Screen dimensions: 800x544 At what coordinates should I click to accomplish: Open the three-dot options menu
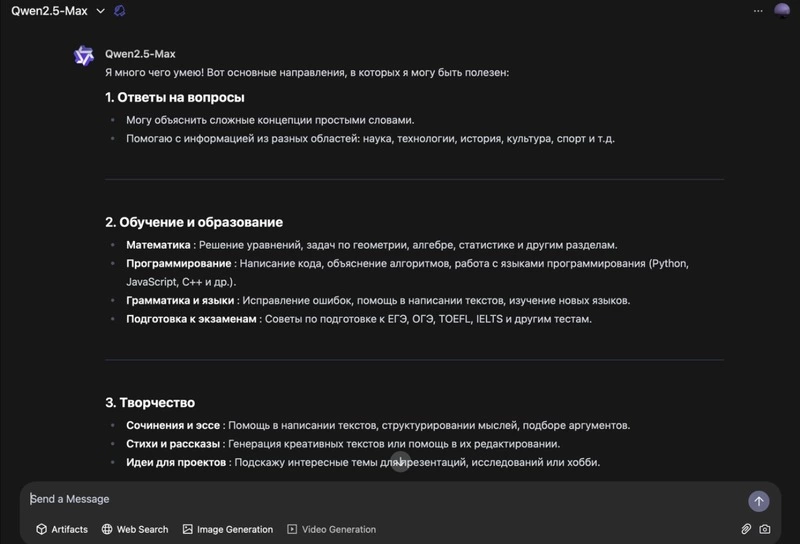[x=758, y=11]
